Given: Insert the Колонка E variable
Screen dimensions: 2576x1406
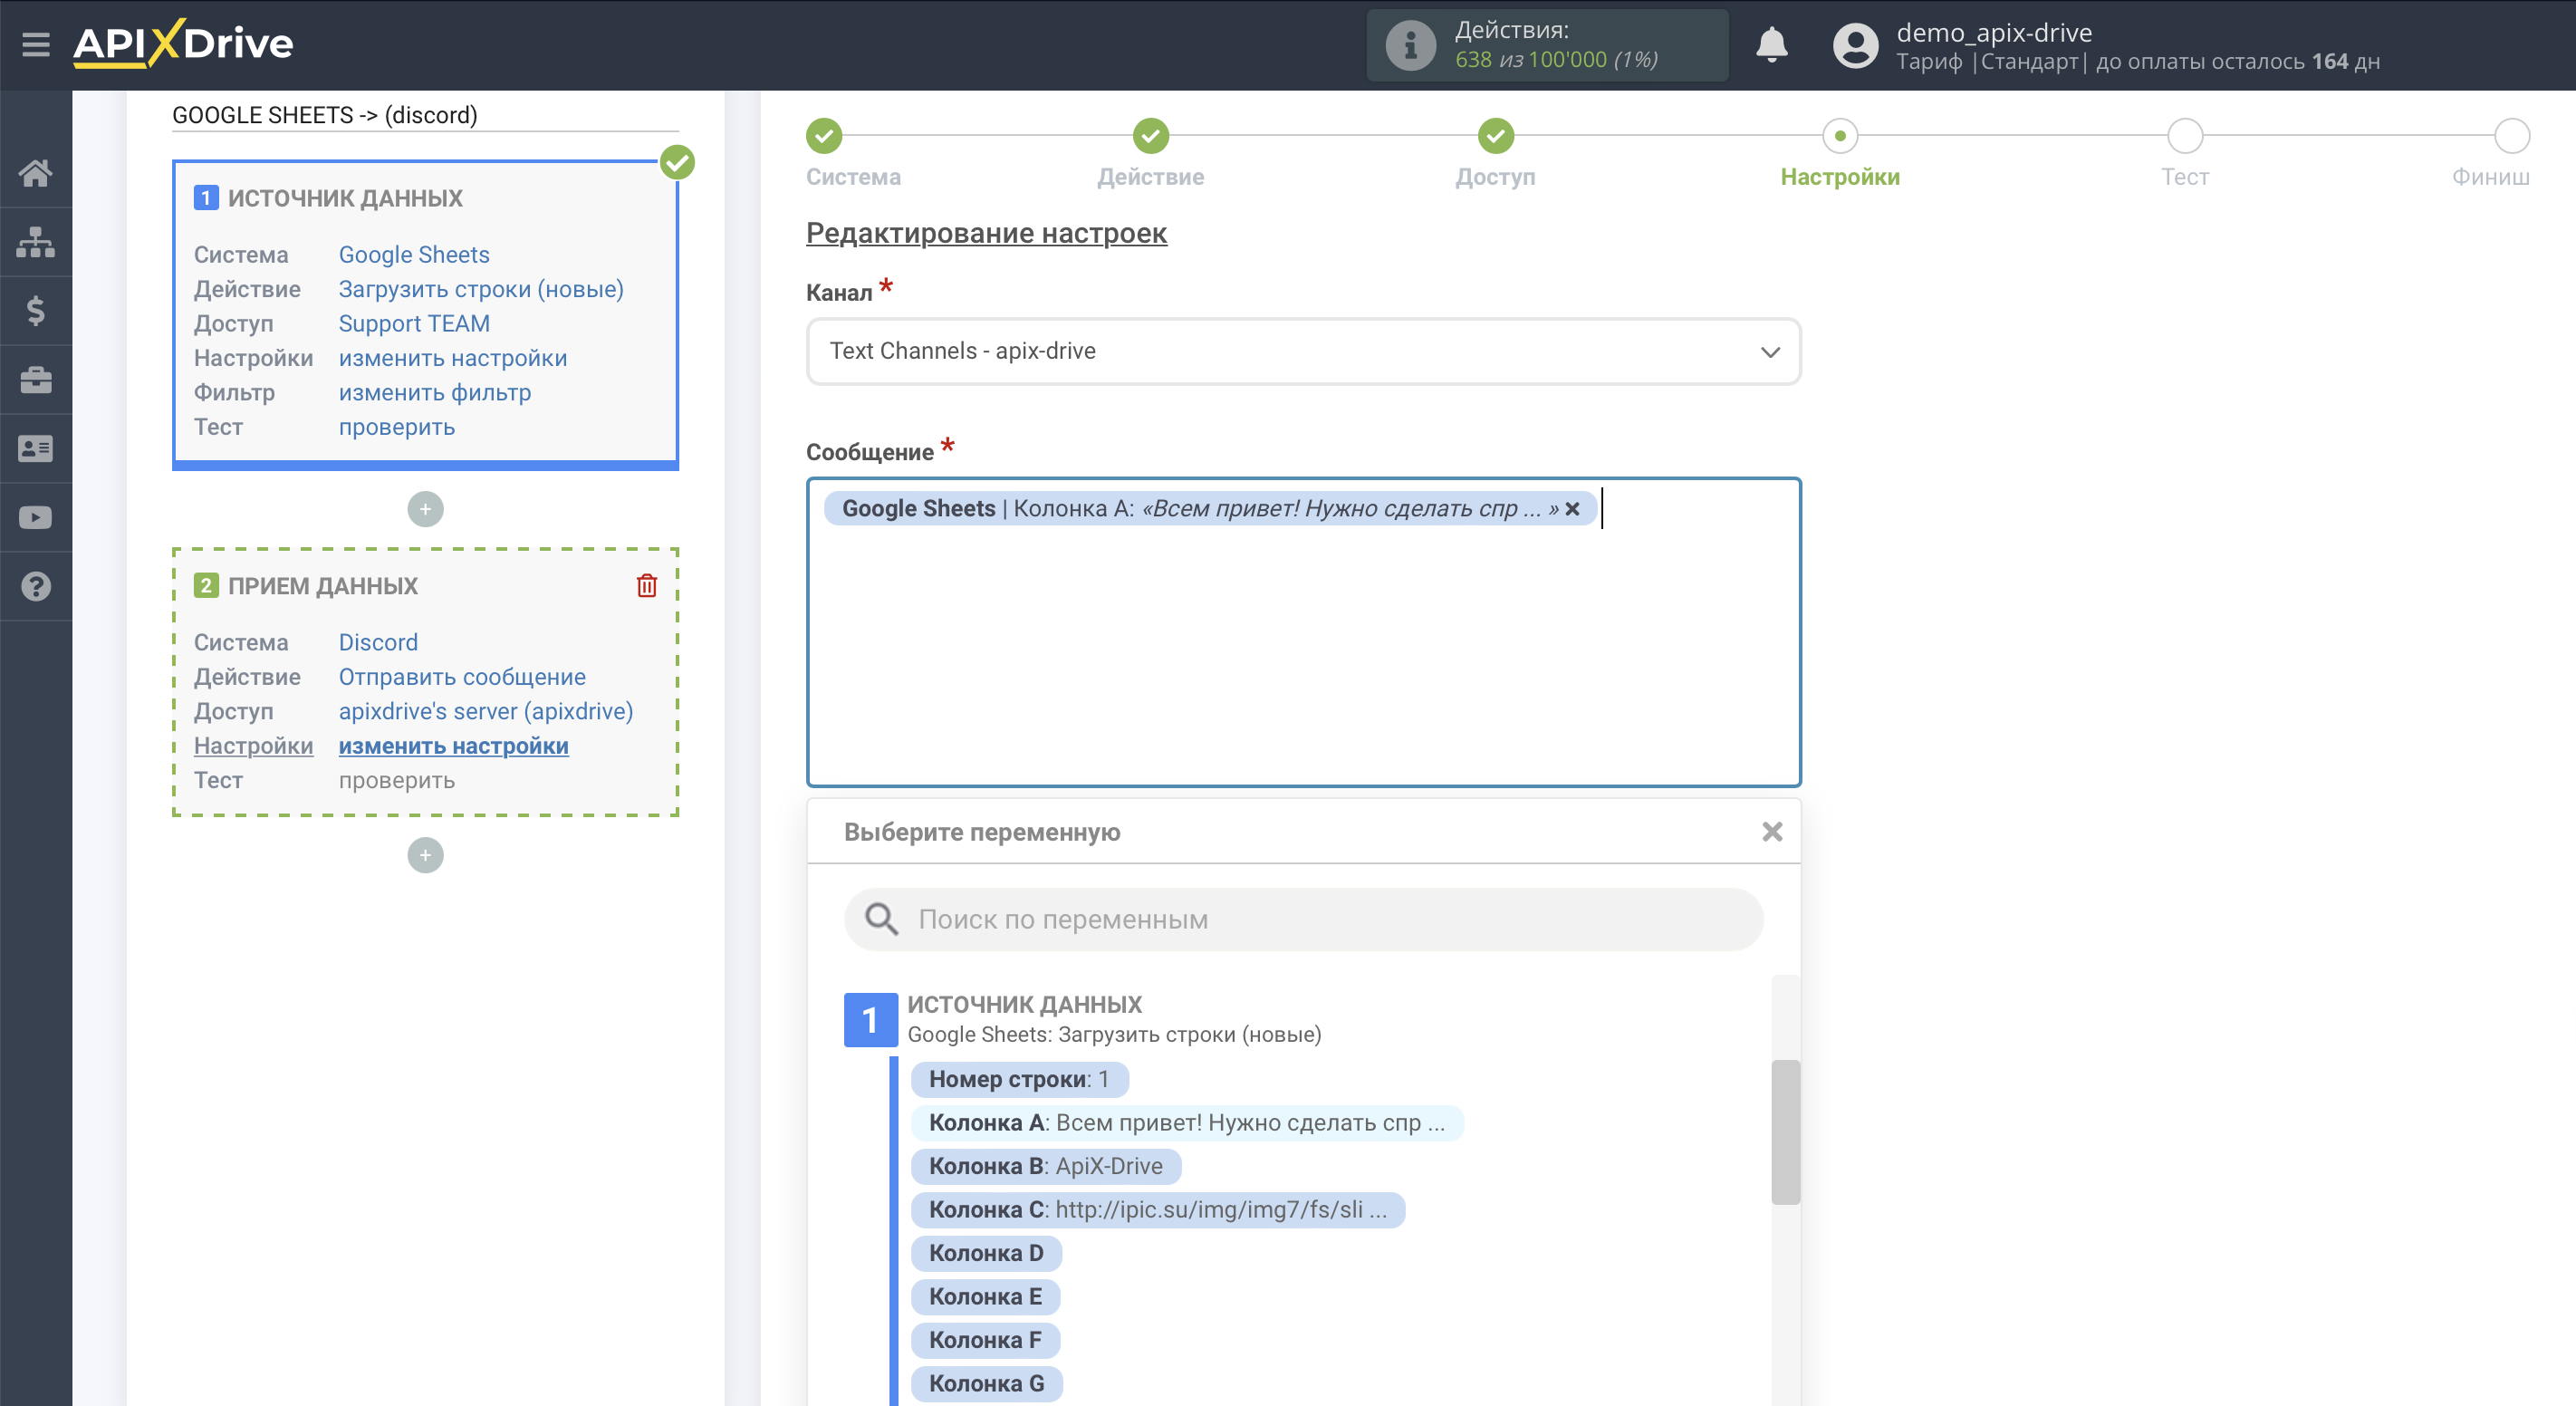Looking at the screenshot, I should pos(985,1297).
